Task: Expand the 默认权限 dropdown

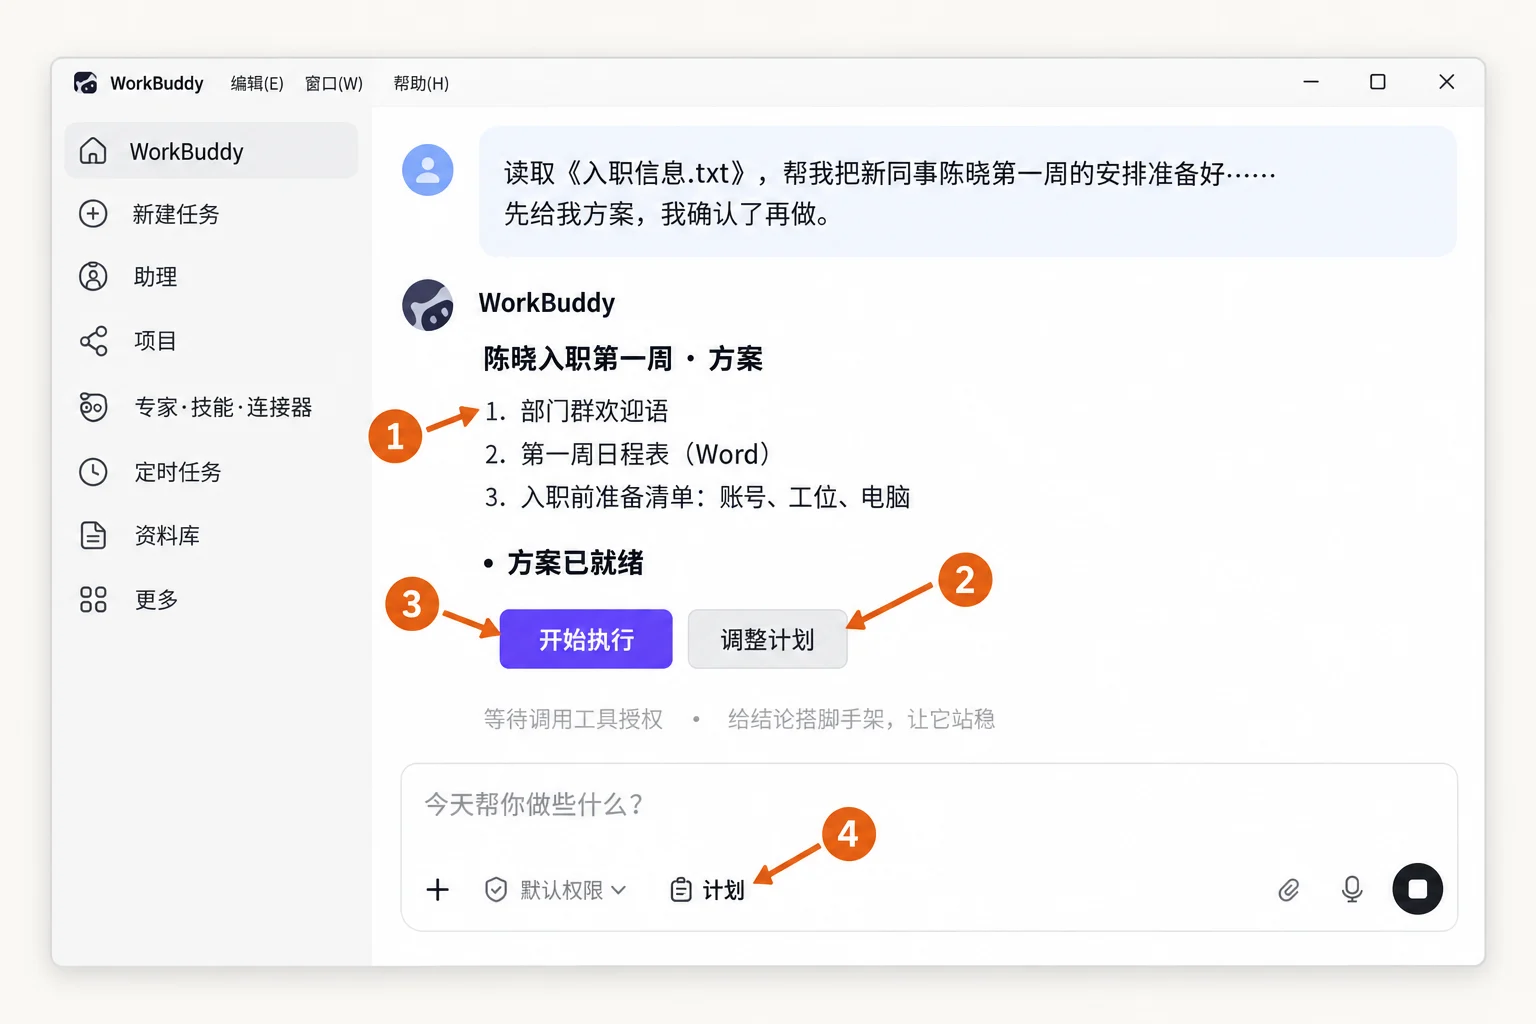Action: (x=556, y=890)
